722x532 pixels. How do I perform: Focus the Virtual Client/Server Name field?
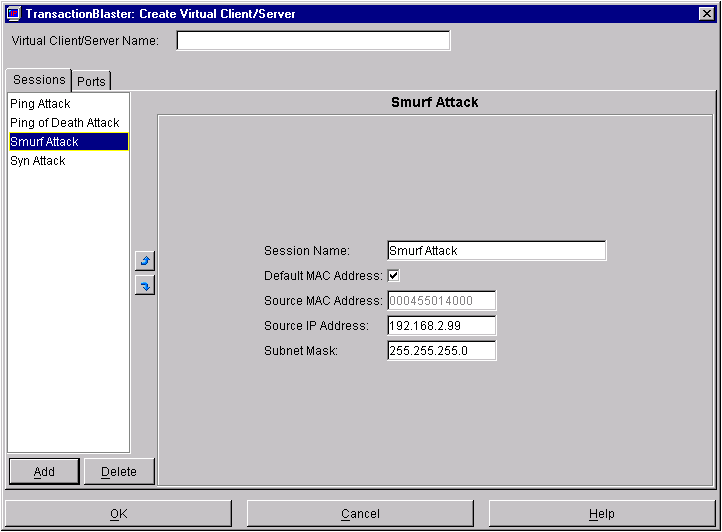pyautogui.click(x=313, y=41)
